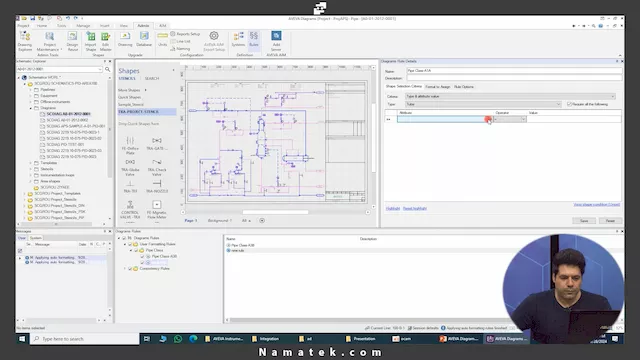Open the Edit Master tool
This screenshot has height=360, width=640.
coord(106,41)
